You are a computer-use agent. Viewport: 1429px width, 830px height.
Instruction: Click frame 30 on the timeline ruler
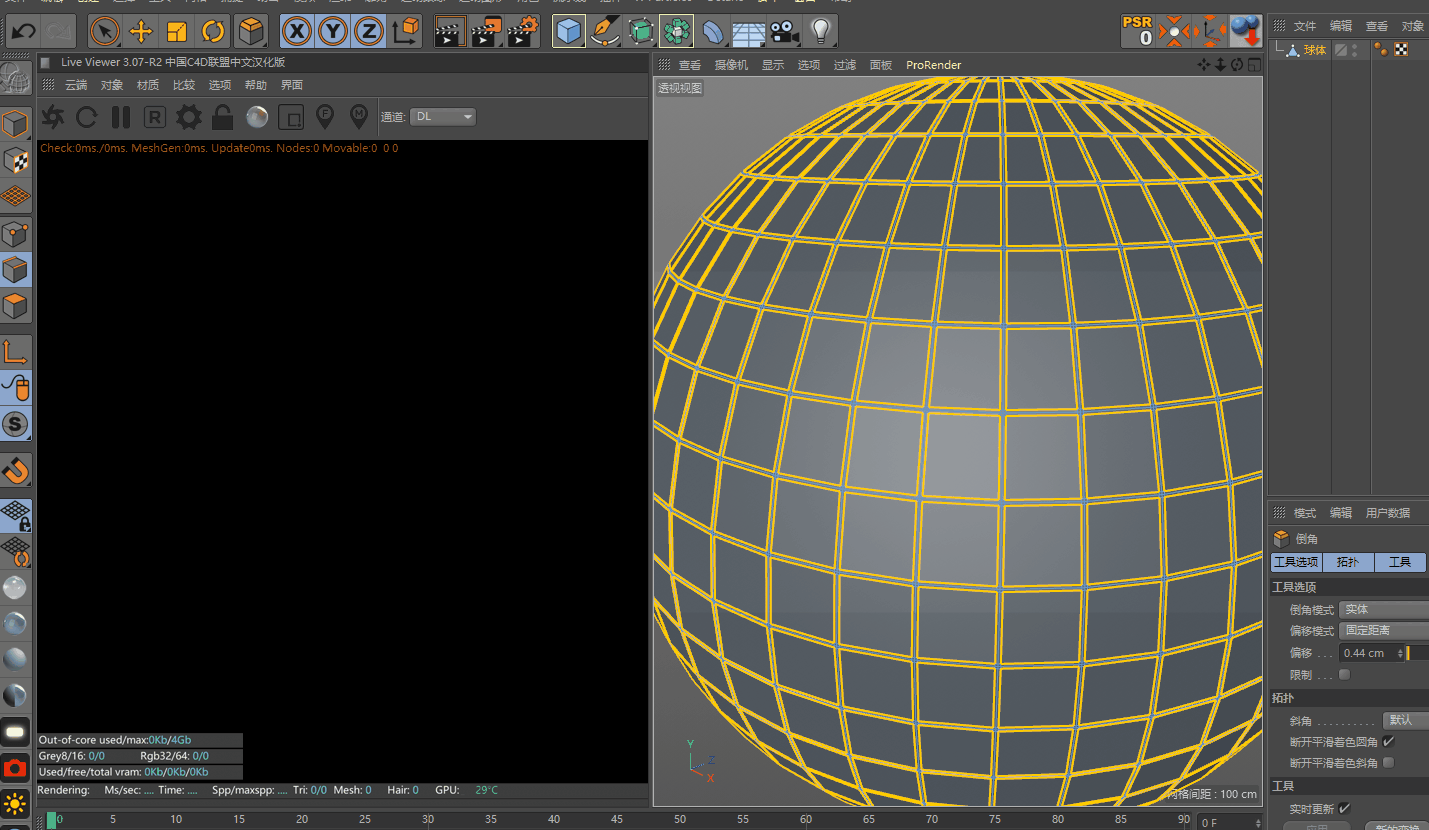(x=428, y=820)
